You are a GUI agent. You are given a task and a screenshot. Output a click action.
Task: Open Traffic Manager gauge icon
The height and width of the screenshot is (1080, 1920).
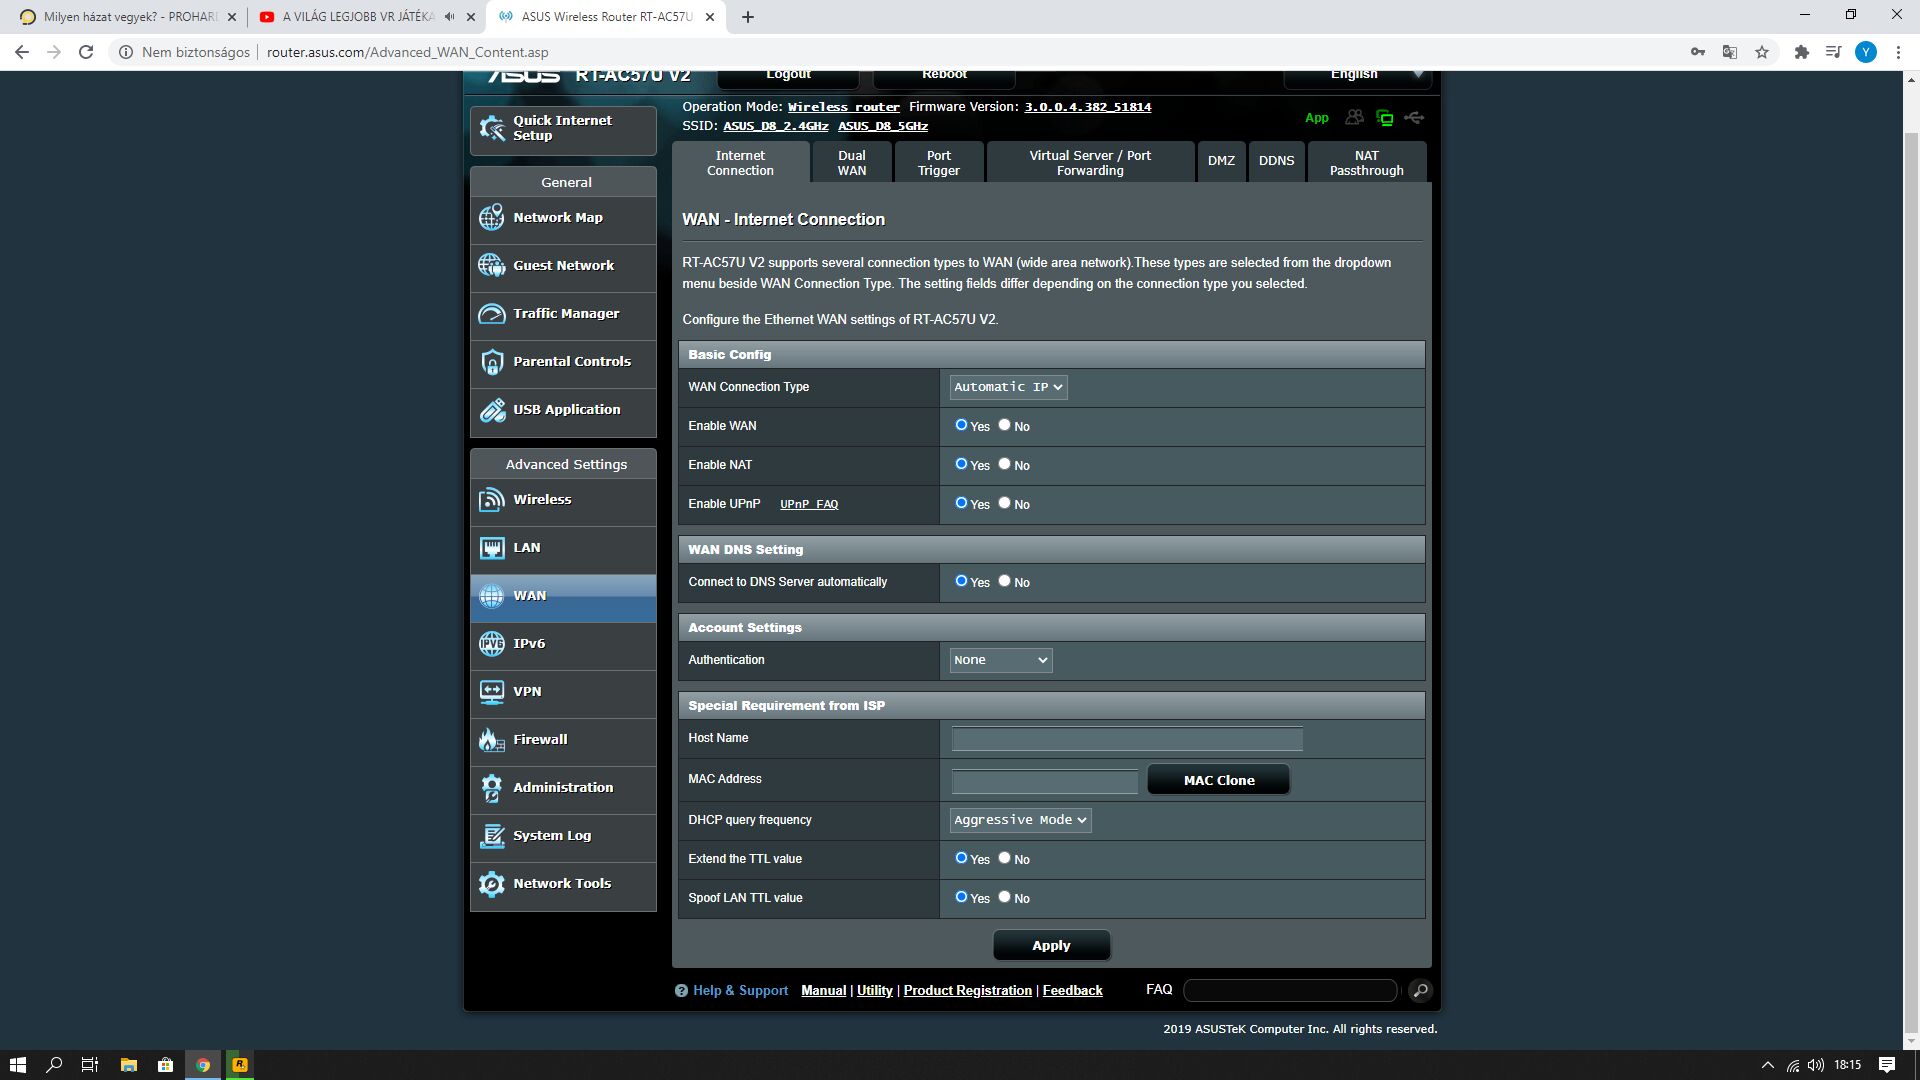(492, 313)
